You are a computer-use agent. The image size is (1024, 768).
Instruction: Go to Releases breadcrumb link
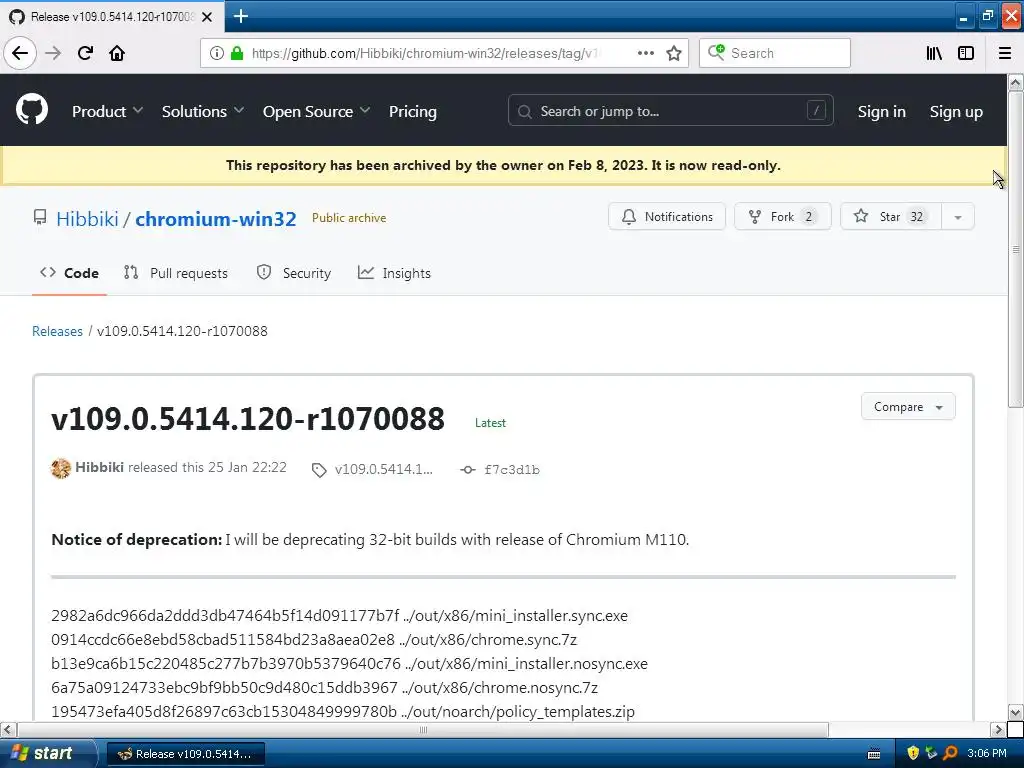[57, 331]
